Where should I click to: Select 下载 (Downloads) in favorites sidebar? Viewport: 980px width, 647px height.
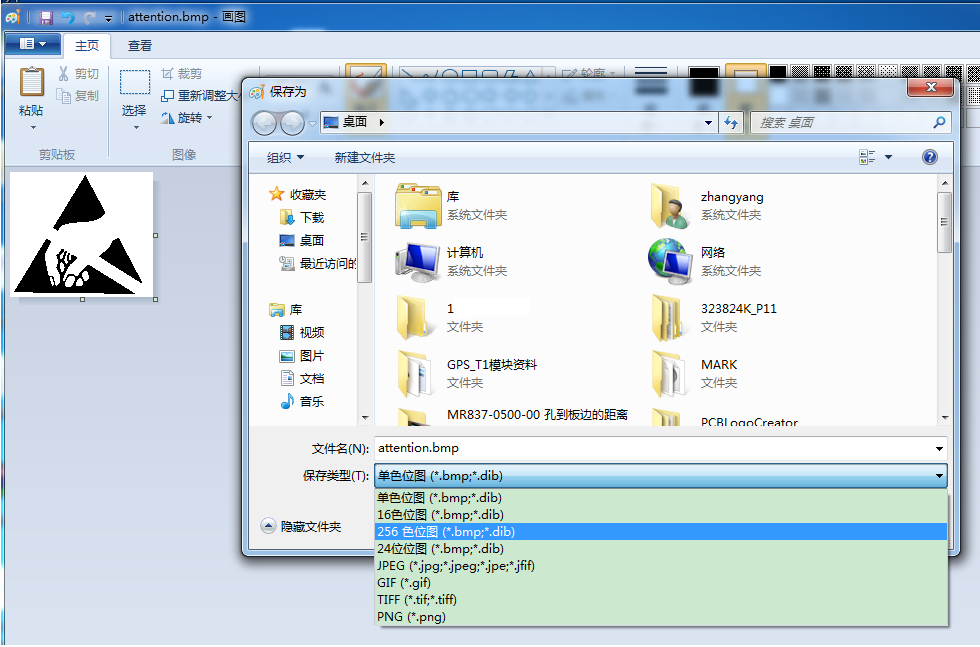(x=311, y=217)
